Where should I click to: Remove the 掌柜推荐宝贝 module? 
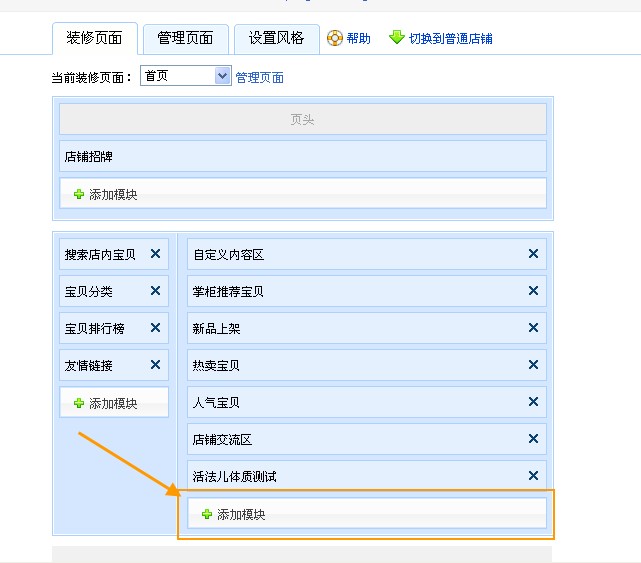(x=533, y=291)
